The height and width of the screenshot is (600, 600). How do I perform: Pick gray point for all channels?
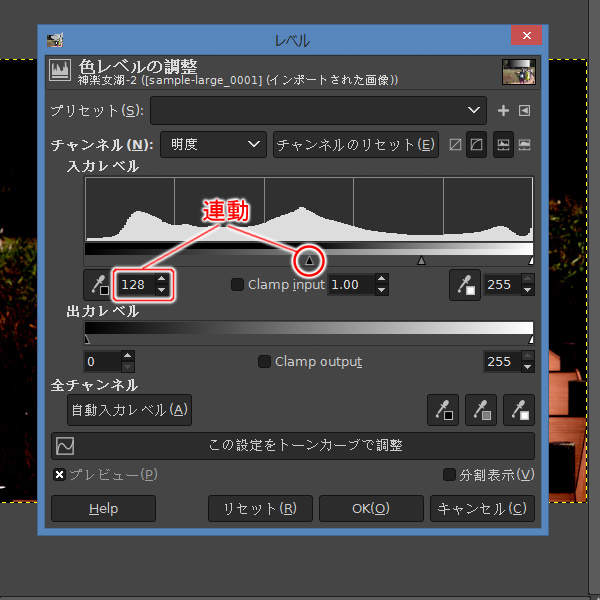click(x=481, y=410)
